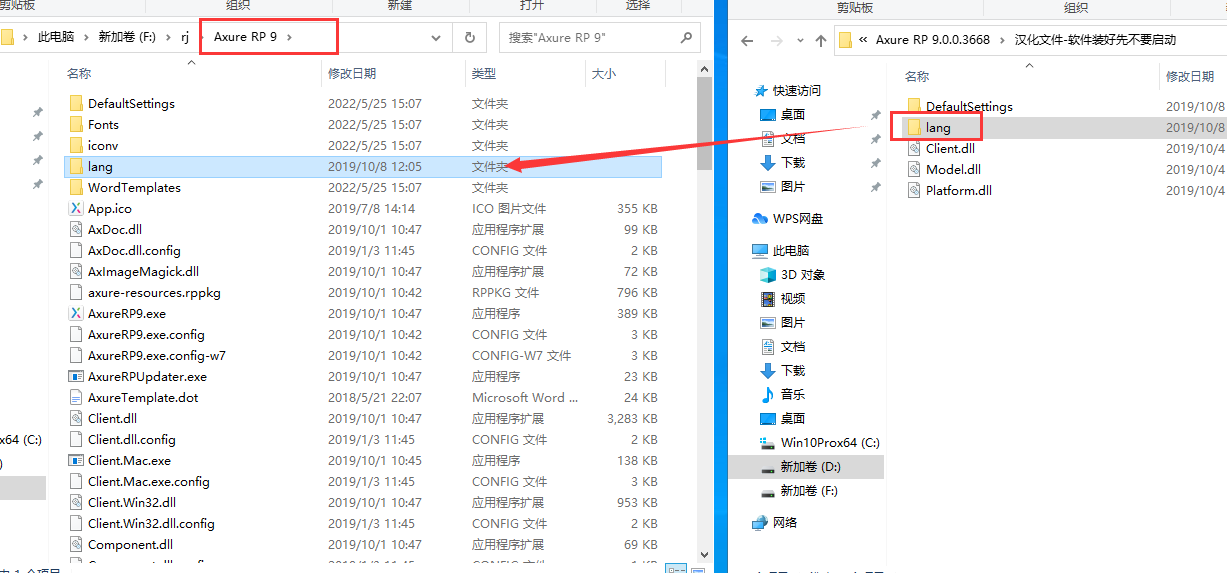Screen dimensions: 1227x573
Task: Select the axure-resources.rppkg file icon
Action: [x=76, y=293]
